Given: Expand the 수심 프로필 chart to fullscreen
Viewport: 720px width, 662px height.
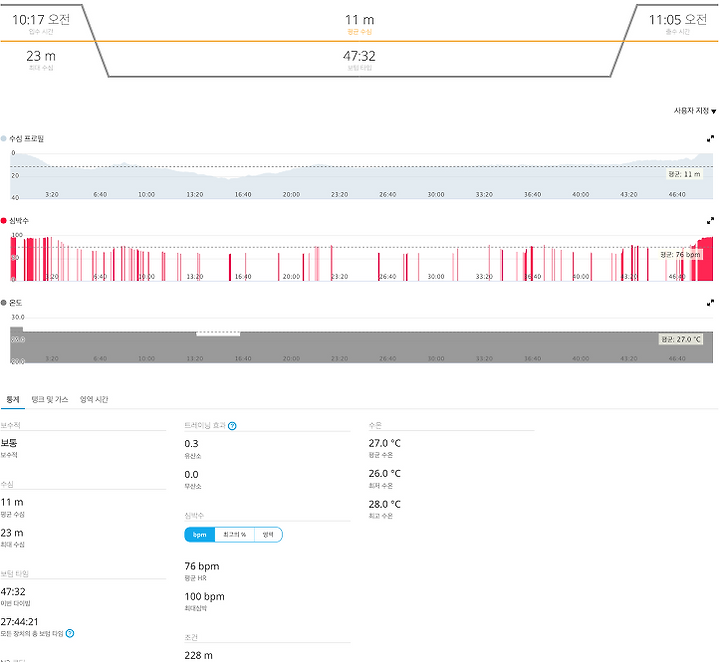Looking at the screenshot, I should 710,139.
